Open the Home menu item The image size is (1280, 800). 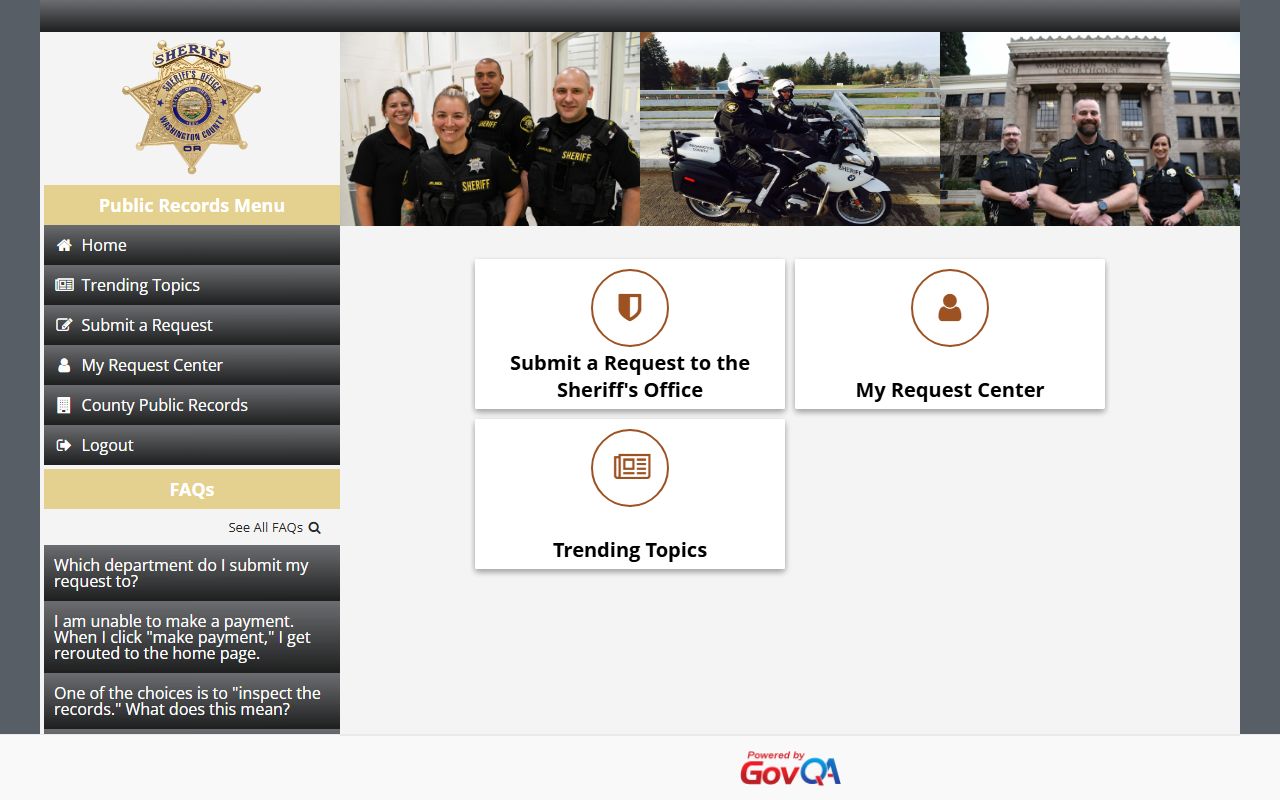coord(192,245)
